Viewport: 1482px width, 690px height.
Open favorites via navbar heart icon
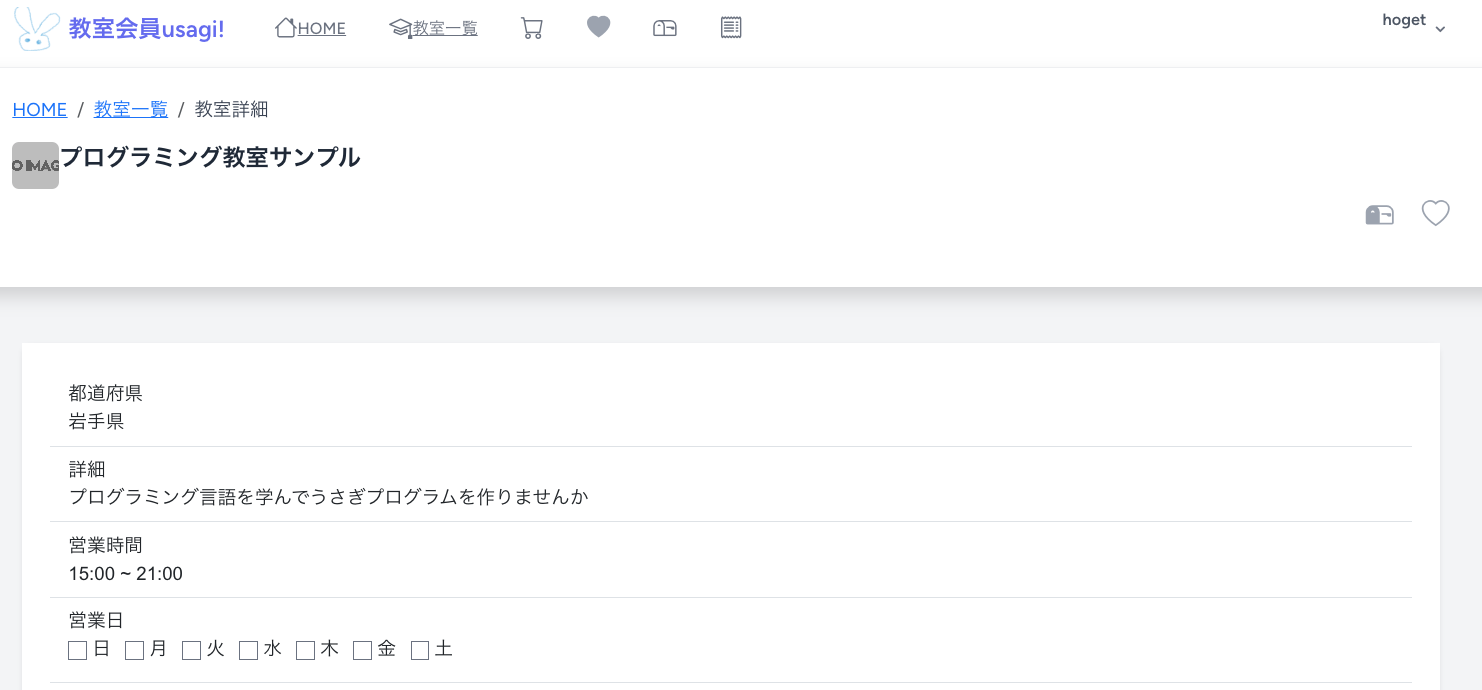[598, 28]
